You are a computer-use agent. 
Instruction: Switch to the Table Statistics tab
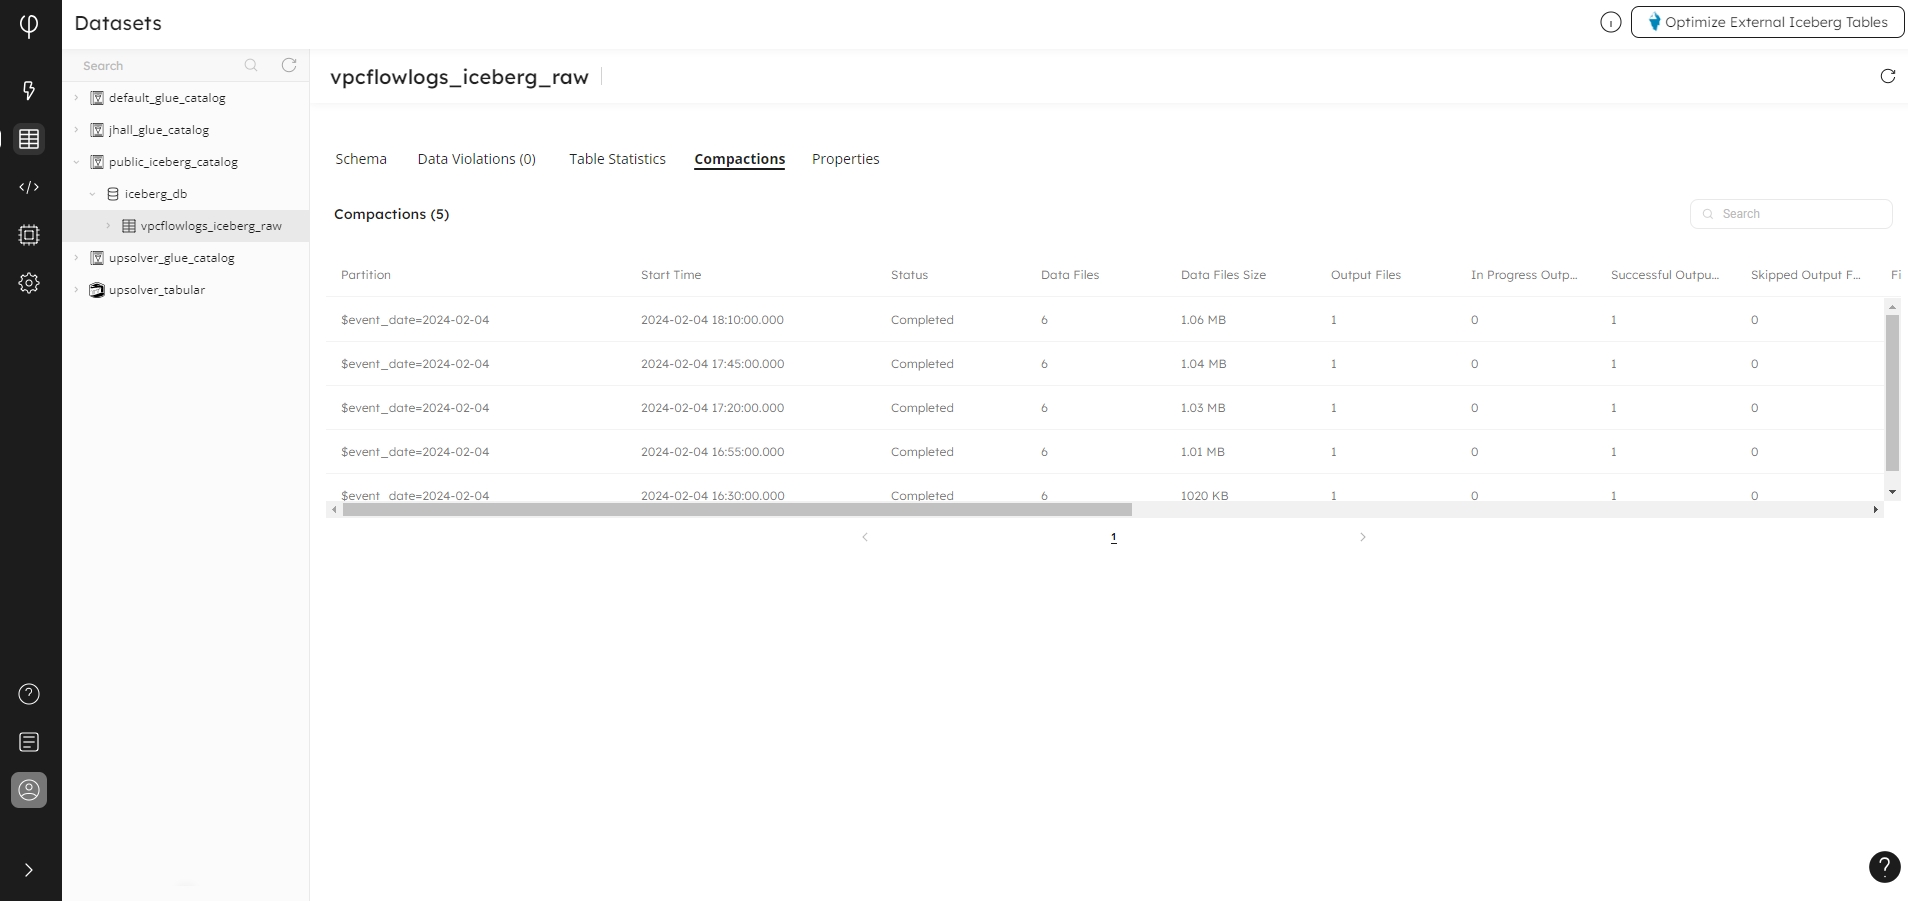tap(617, 159)
